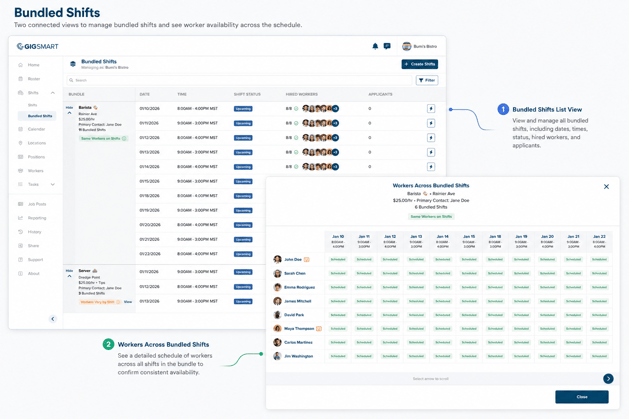629x419 pixels.
Task: Click the Reporting chart icon
Action: tap(20, 218)
